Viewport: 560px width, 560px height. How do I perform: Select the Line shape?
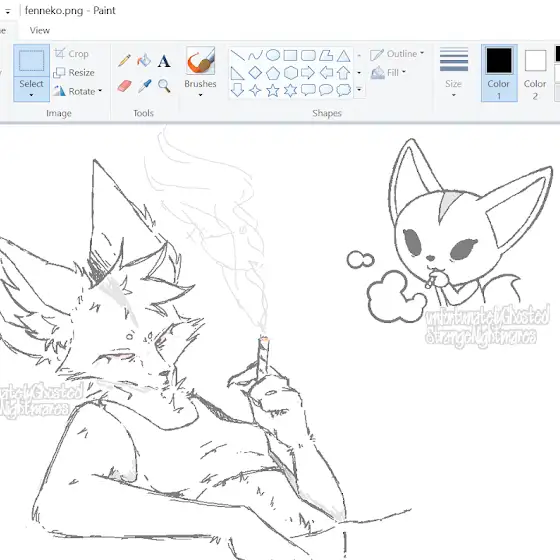(x=238, y=55)
